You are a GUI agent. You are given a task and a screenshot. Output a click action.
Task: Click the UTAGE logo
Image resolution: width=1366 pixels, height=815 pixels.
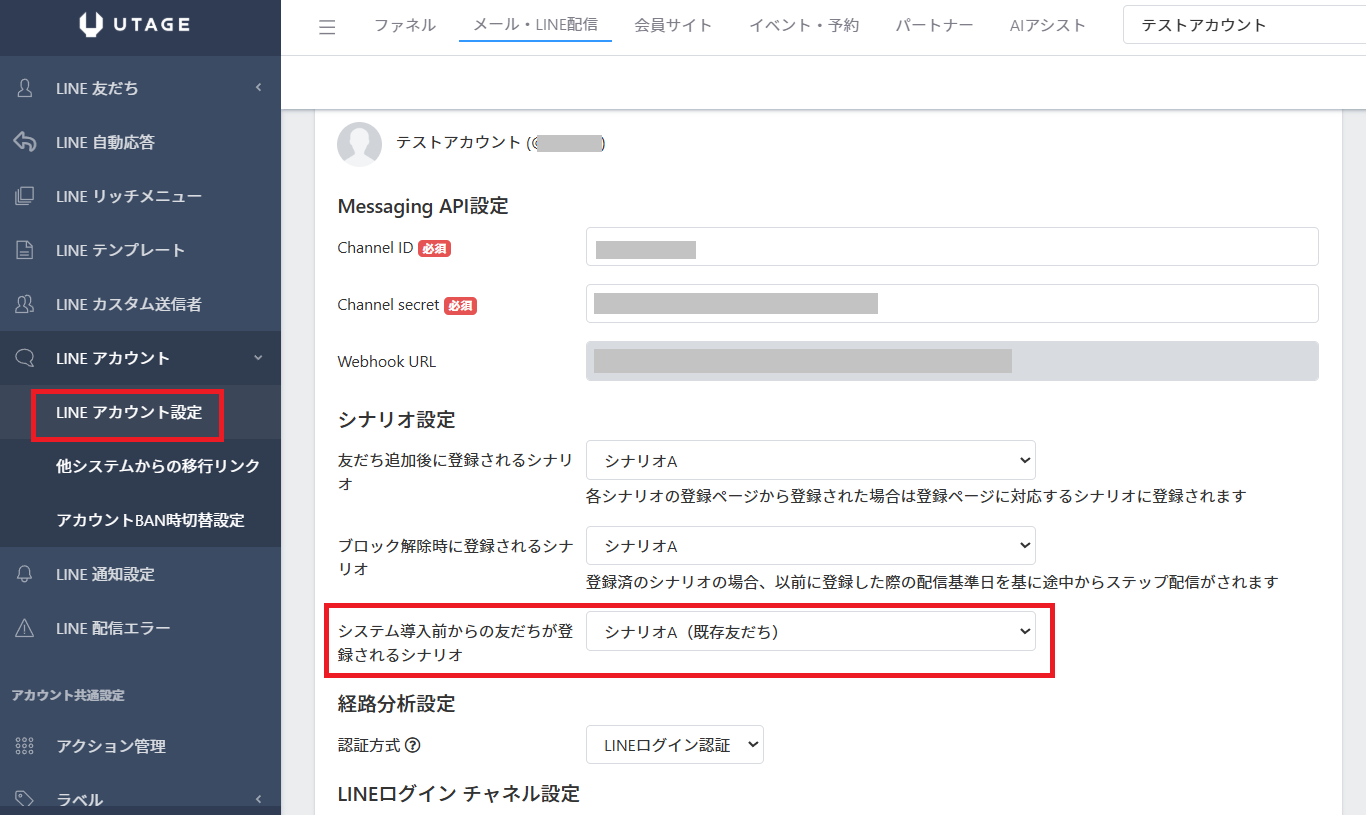click(135, 26)
